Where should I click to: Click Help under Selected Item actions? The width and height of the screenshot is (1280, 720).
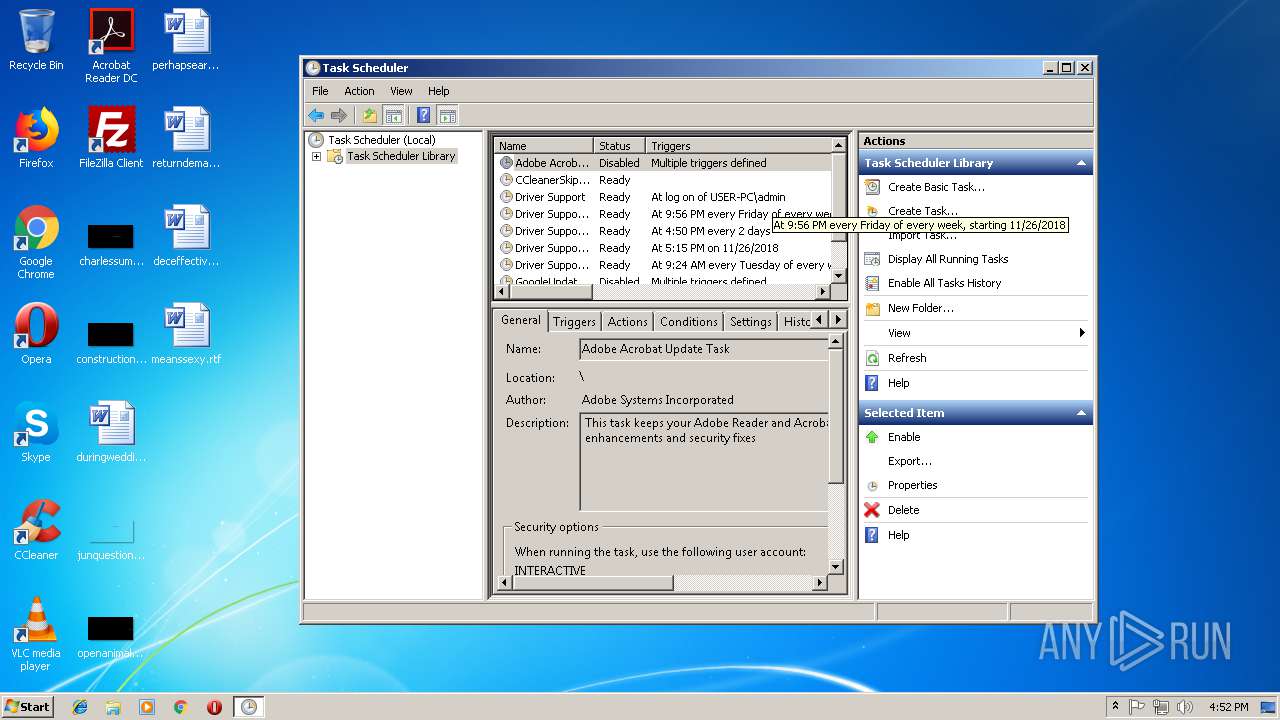(x=898, y=535)
